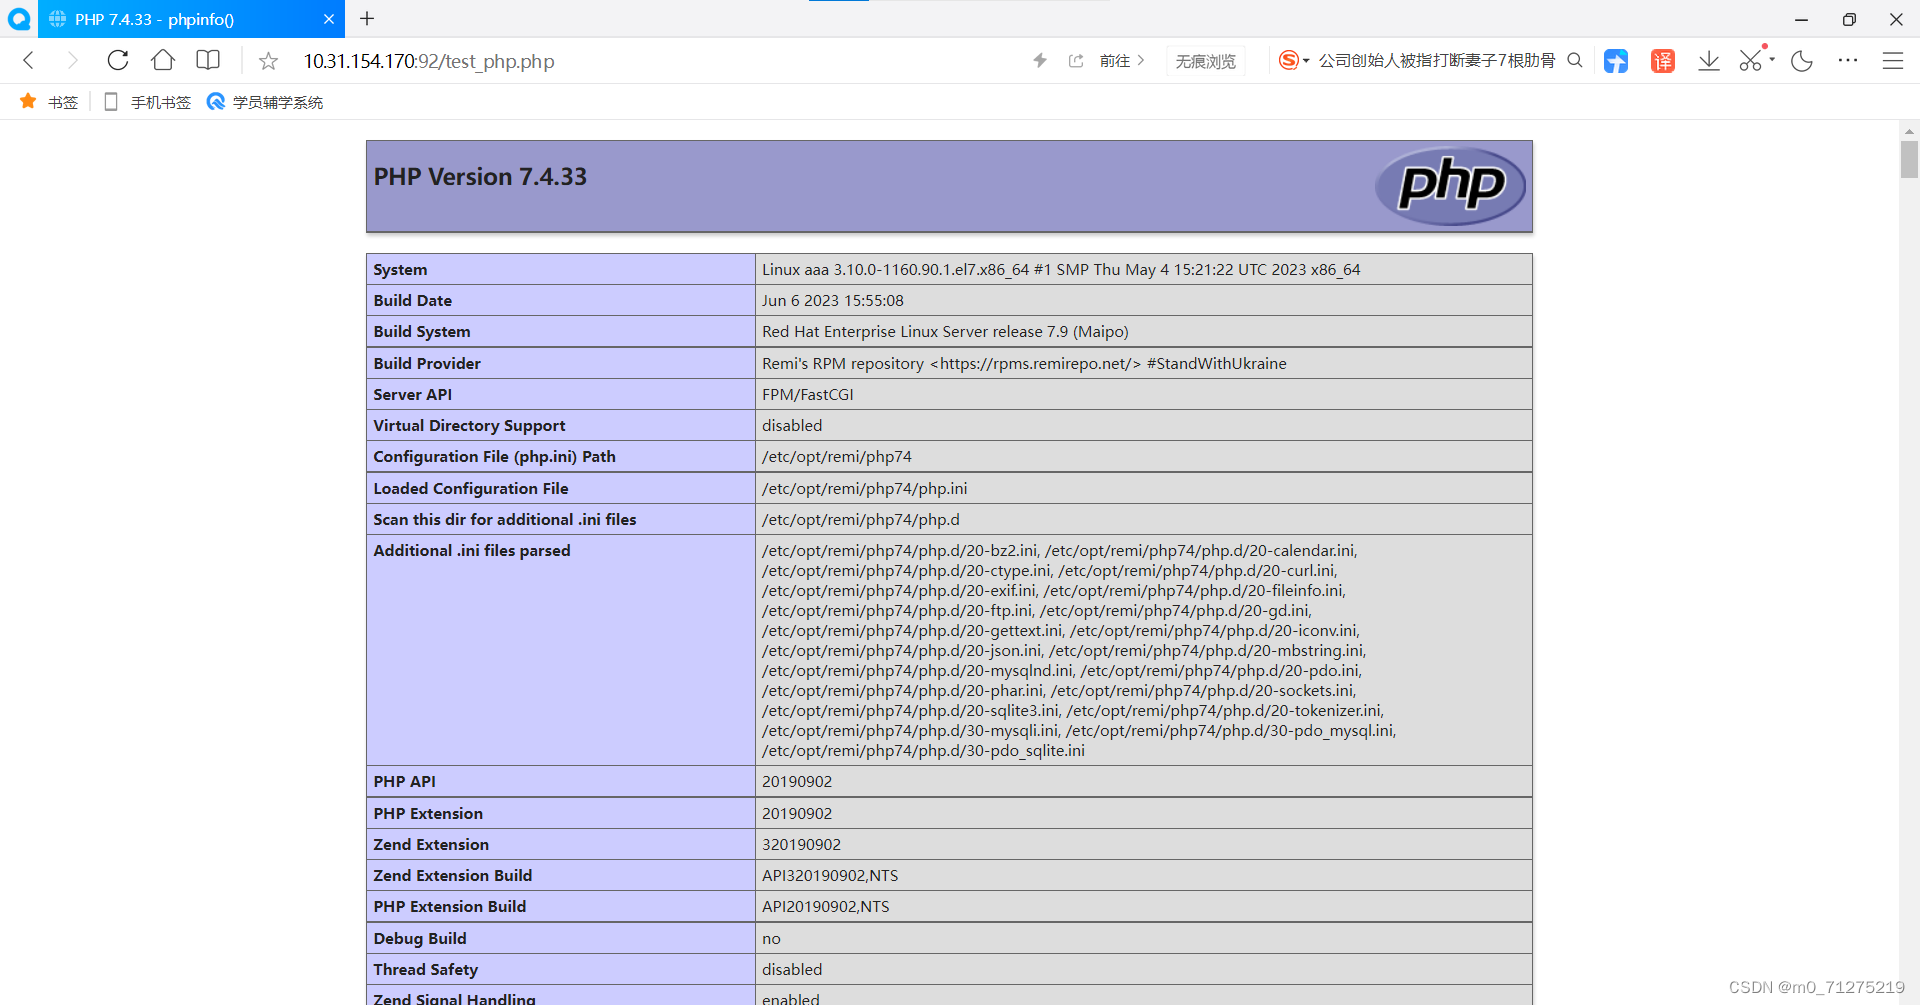The height and width of the screenshot is (1005, 1920).
Task: Click the 'API320190902,NTS' value
Action: point(830,876)
